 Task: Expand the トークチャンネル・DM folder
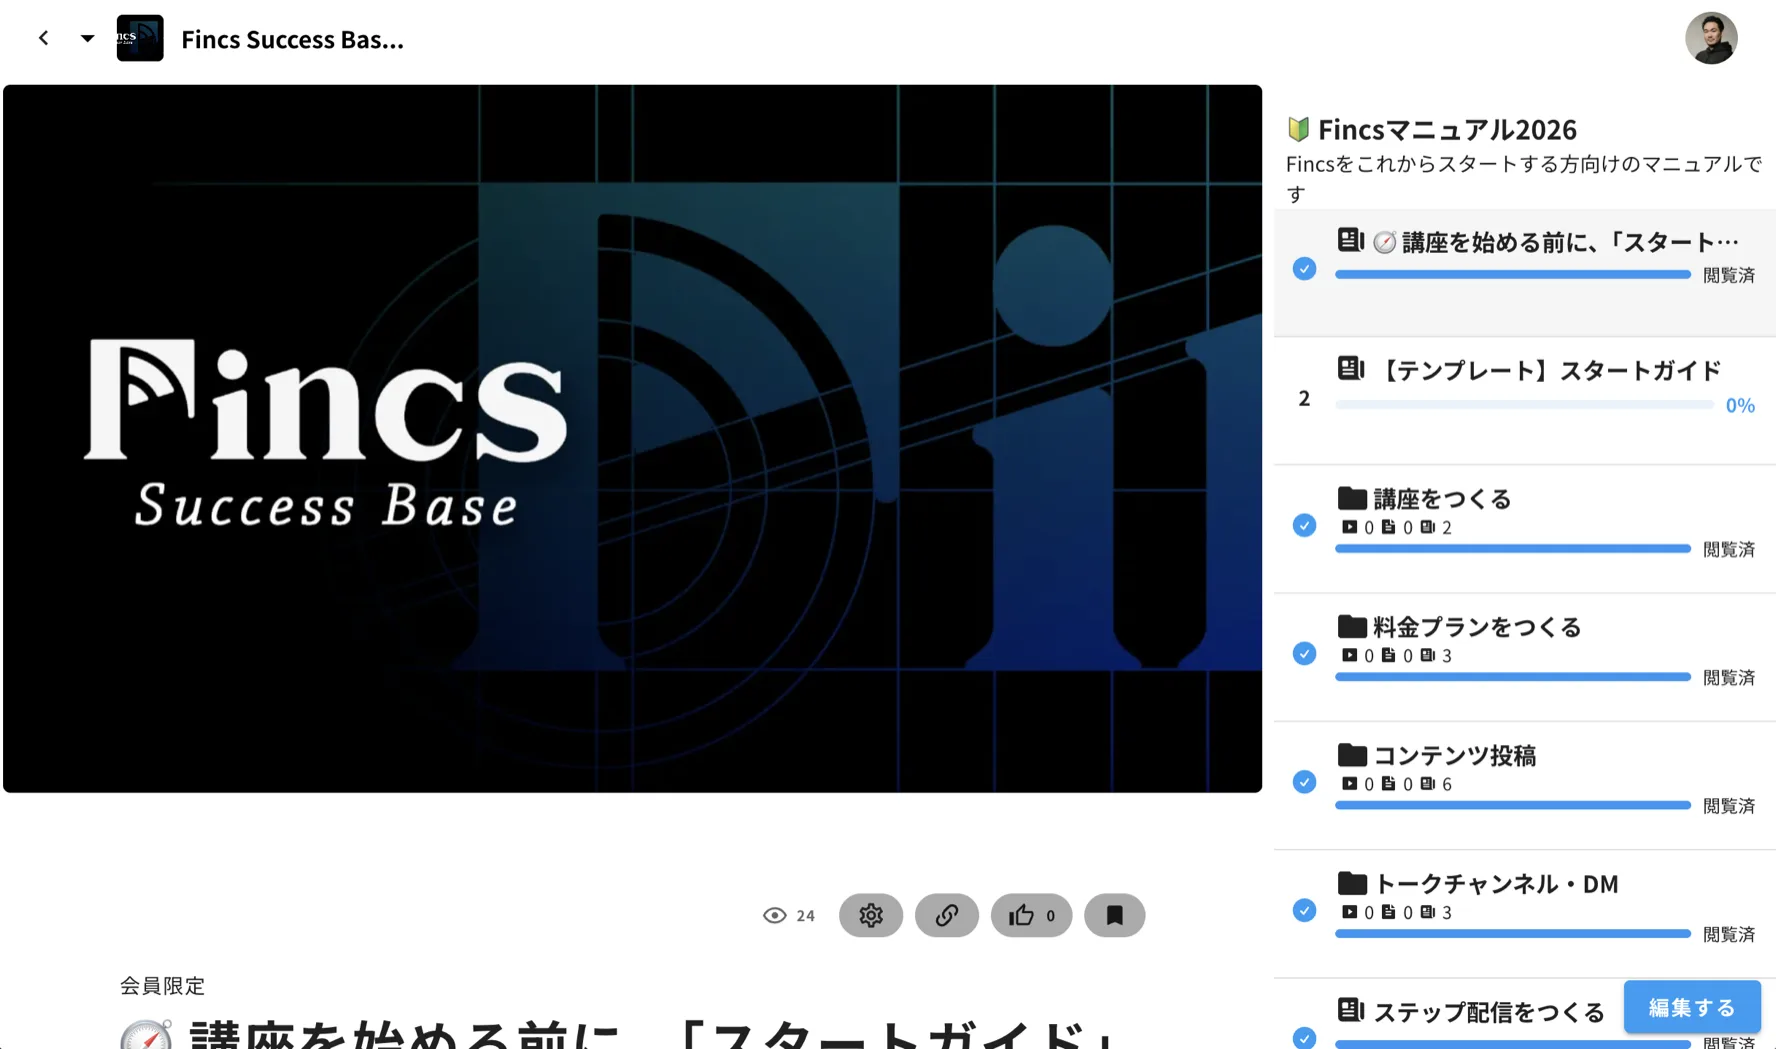pos(1524,914)
